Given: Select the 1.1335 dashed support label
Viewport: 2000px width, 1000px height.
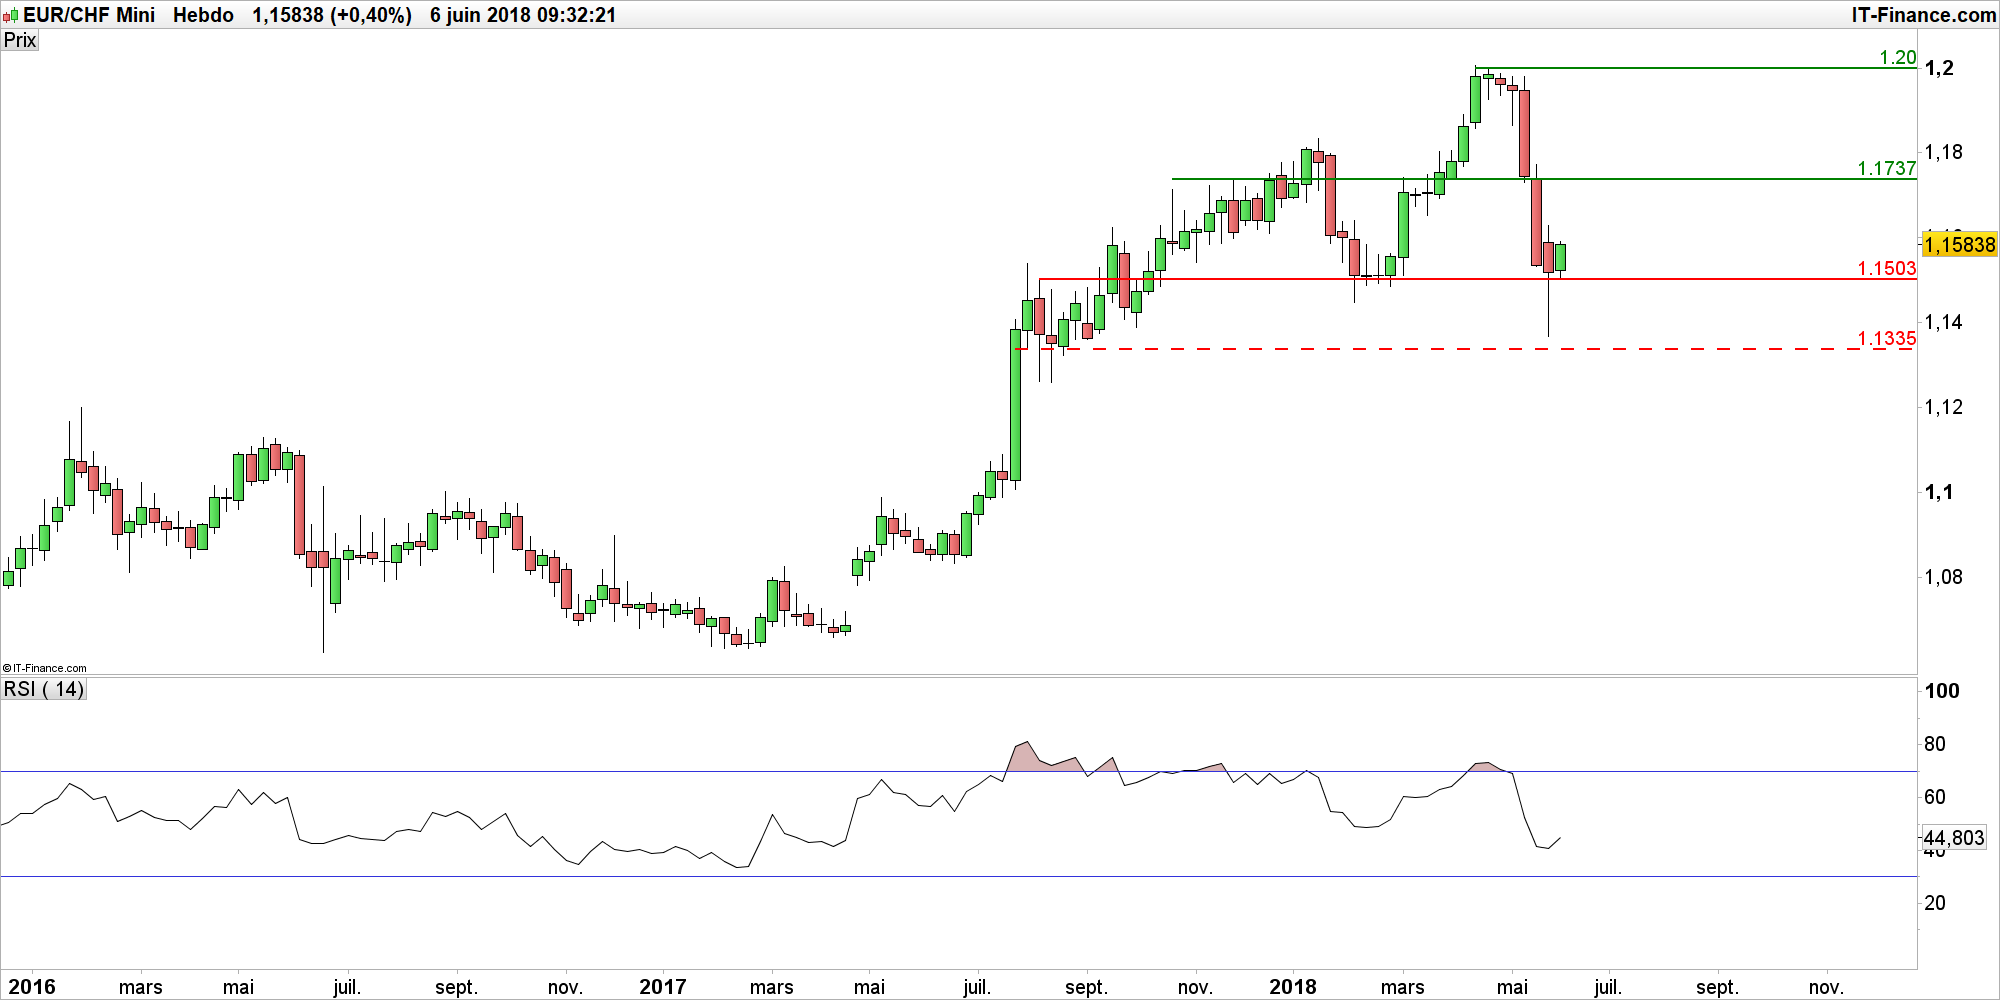Looking at the screenshot, I should [1886, 338].
